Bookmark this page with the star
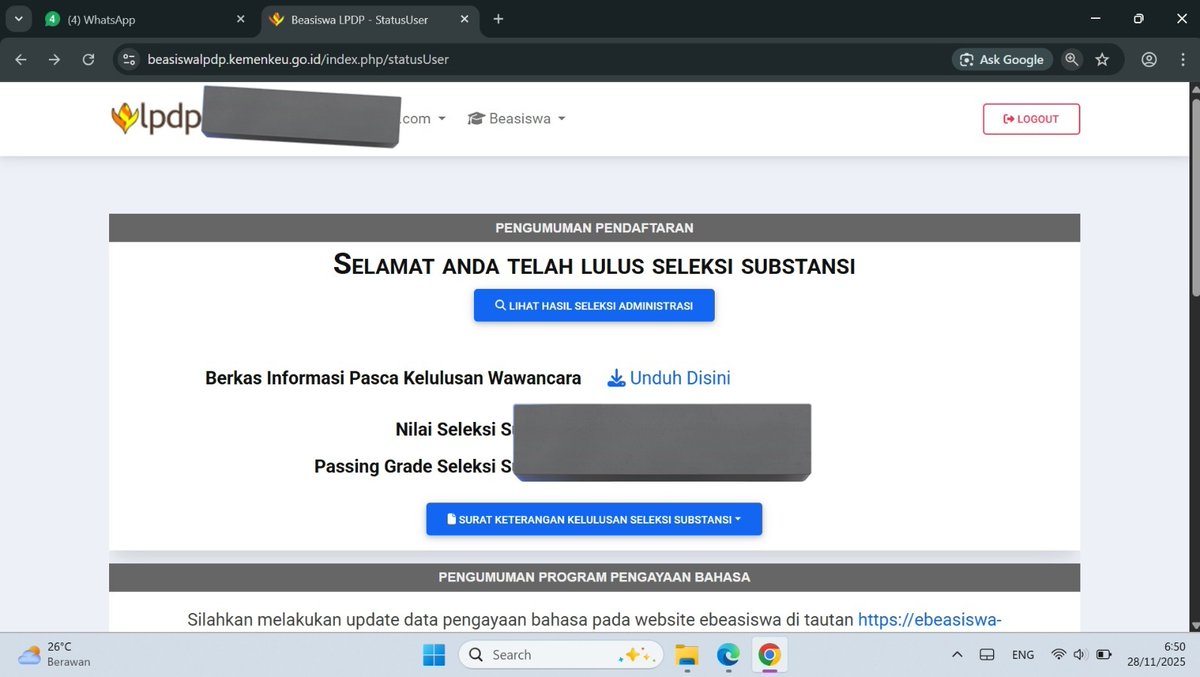1200x677 pixels. pos(1102,60)
